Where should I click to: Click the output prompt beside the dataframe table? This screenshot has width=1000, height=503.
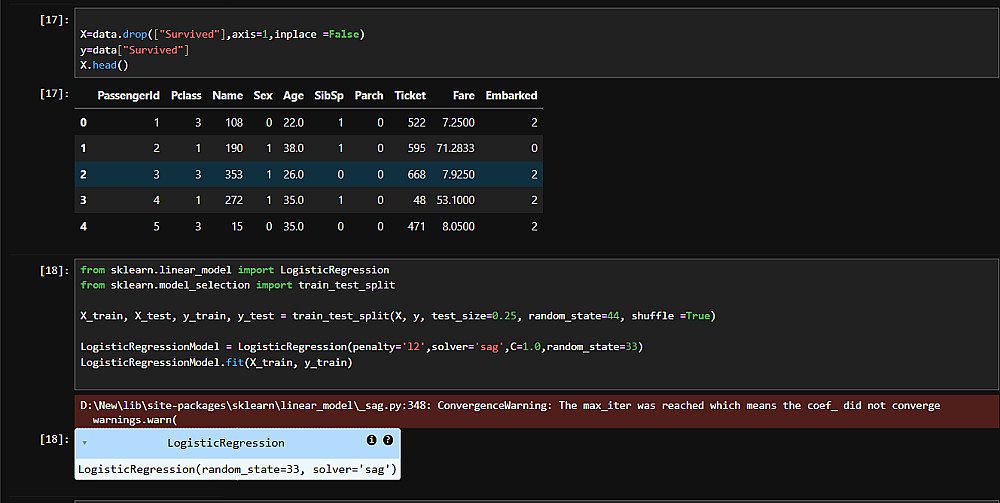coord(50,93)
